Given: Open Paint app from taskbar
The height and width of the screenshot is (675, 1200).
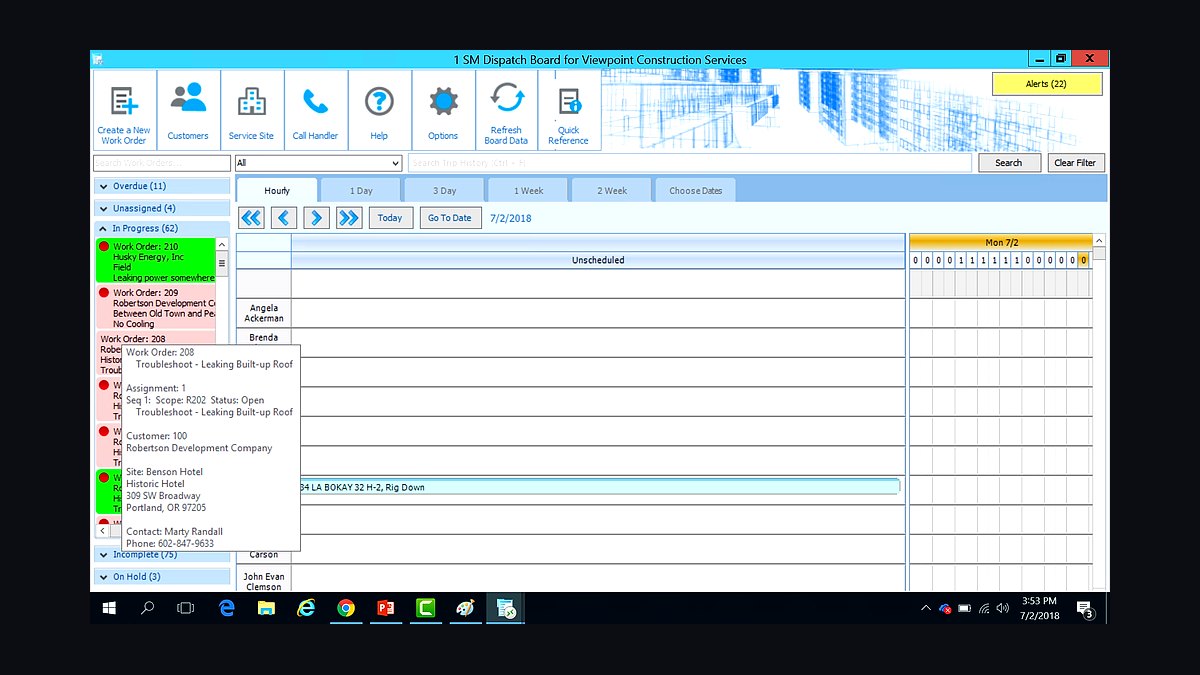Looking at the screenshot, I should (x=465, y=608).
